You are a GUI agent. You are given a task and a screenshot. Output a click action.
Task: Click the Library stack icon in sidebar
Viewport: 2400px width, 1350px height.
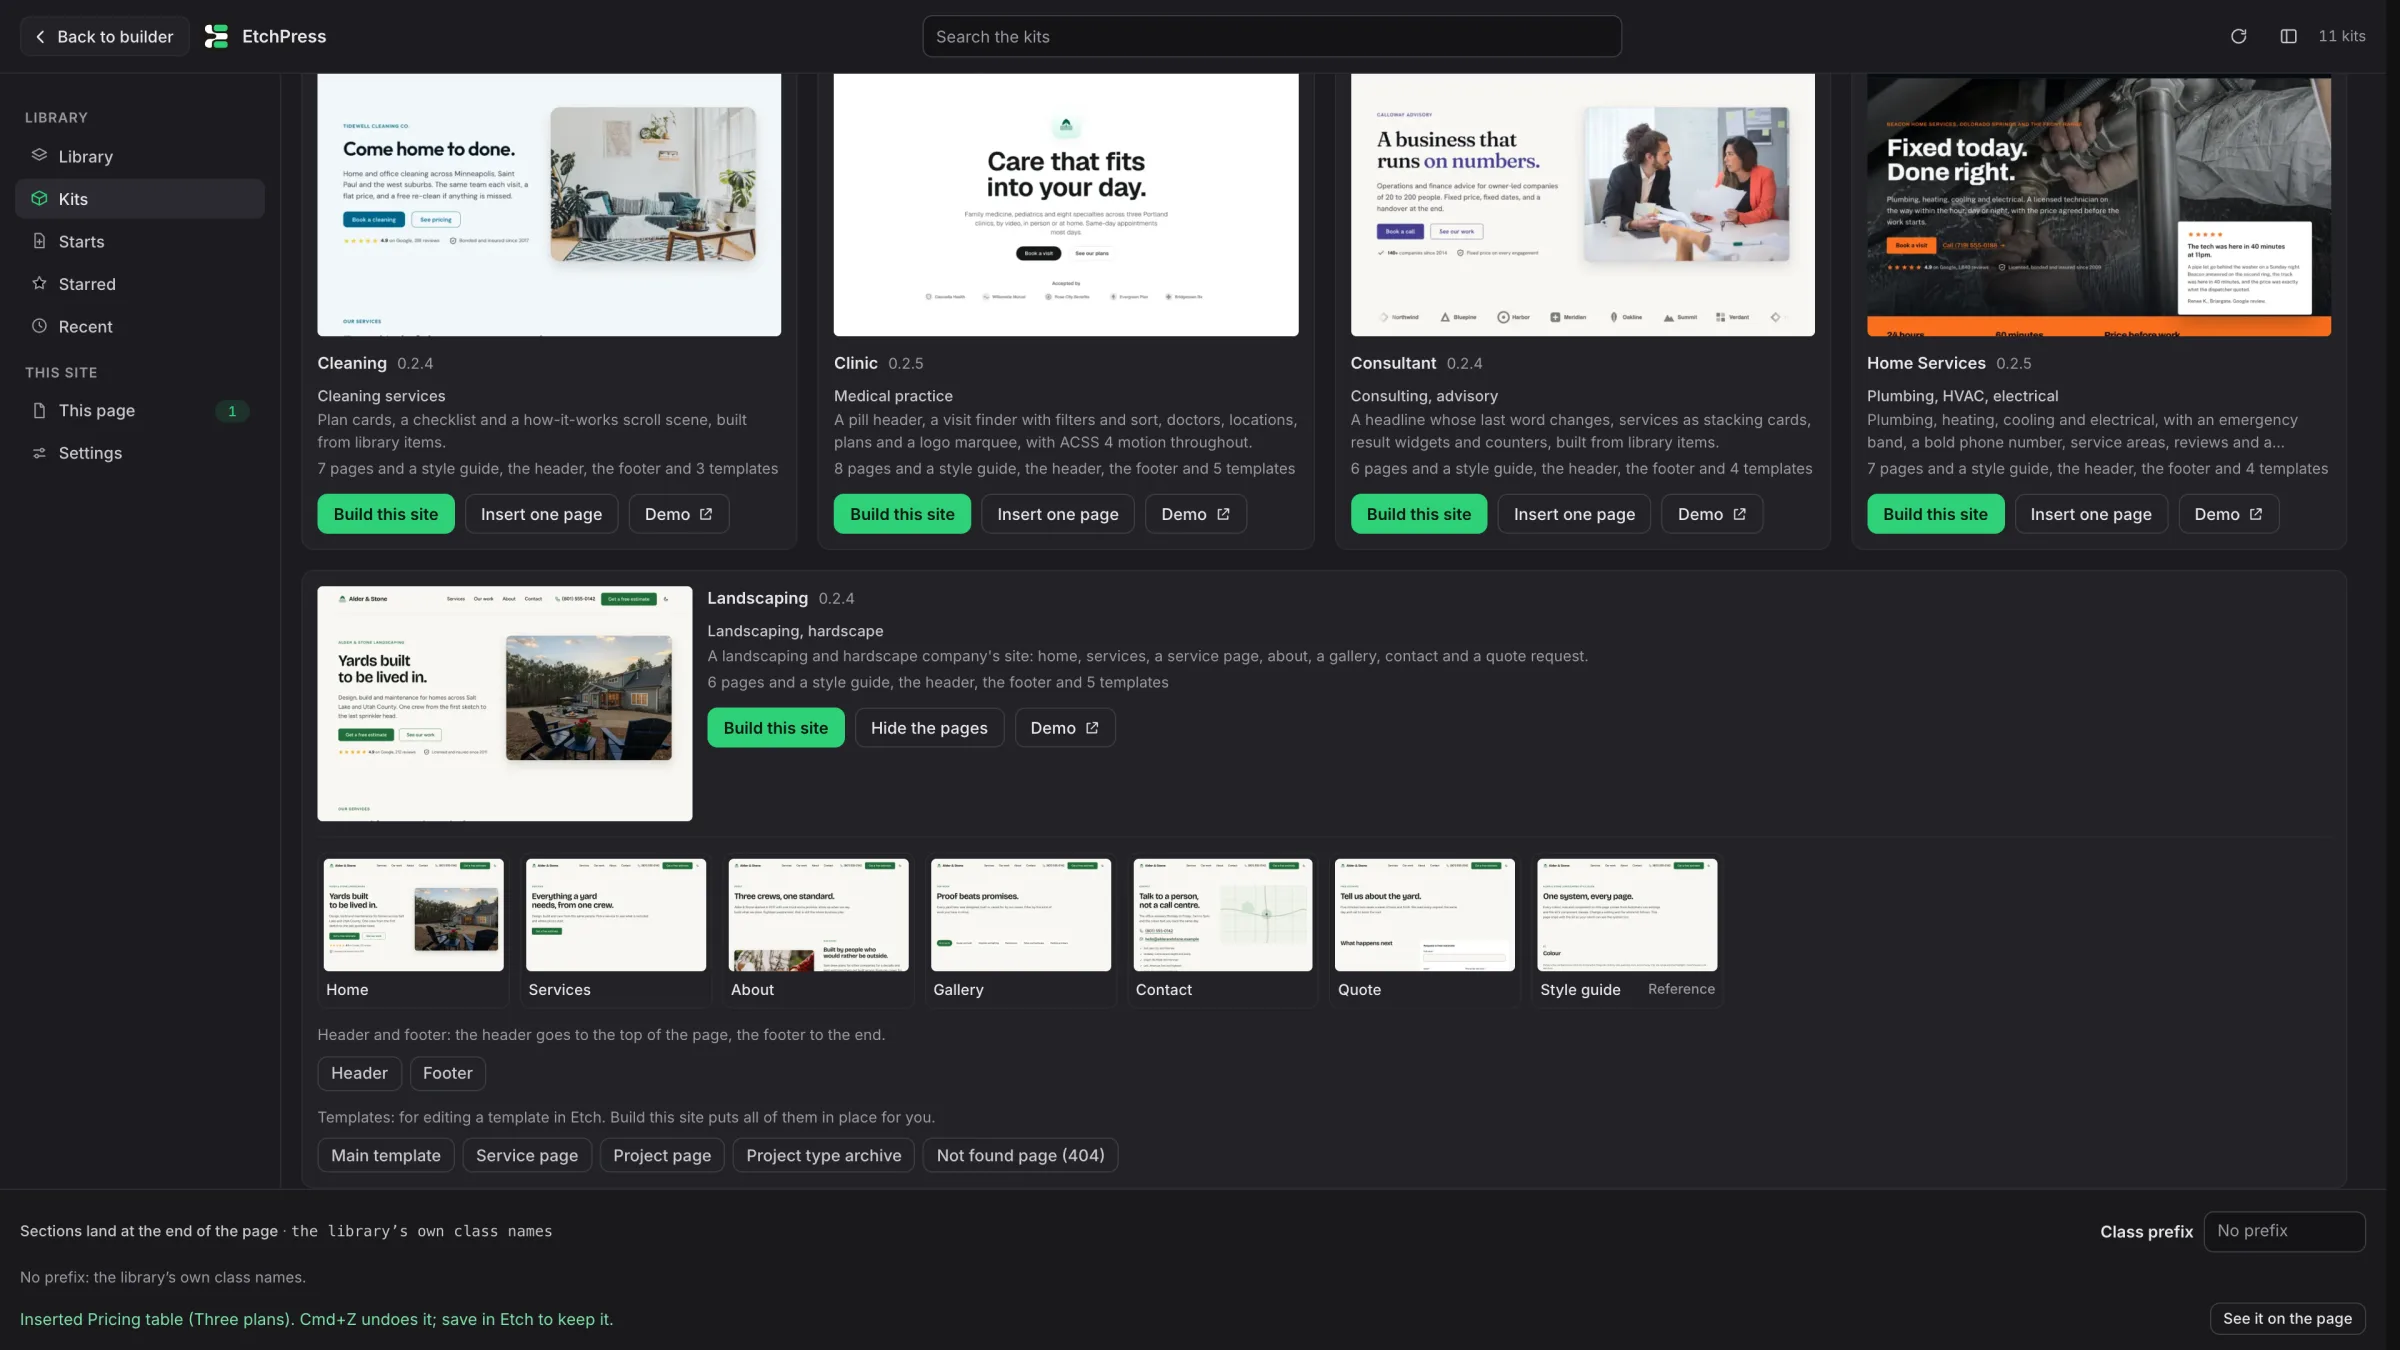point(39,155)
